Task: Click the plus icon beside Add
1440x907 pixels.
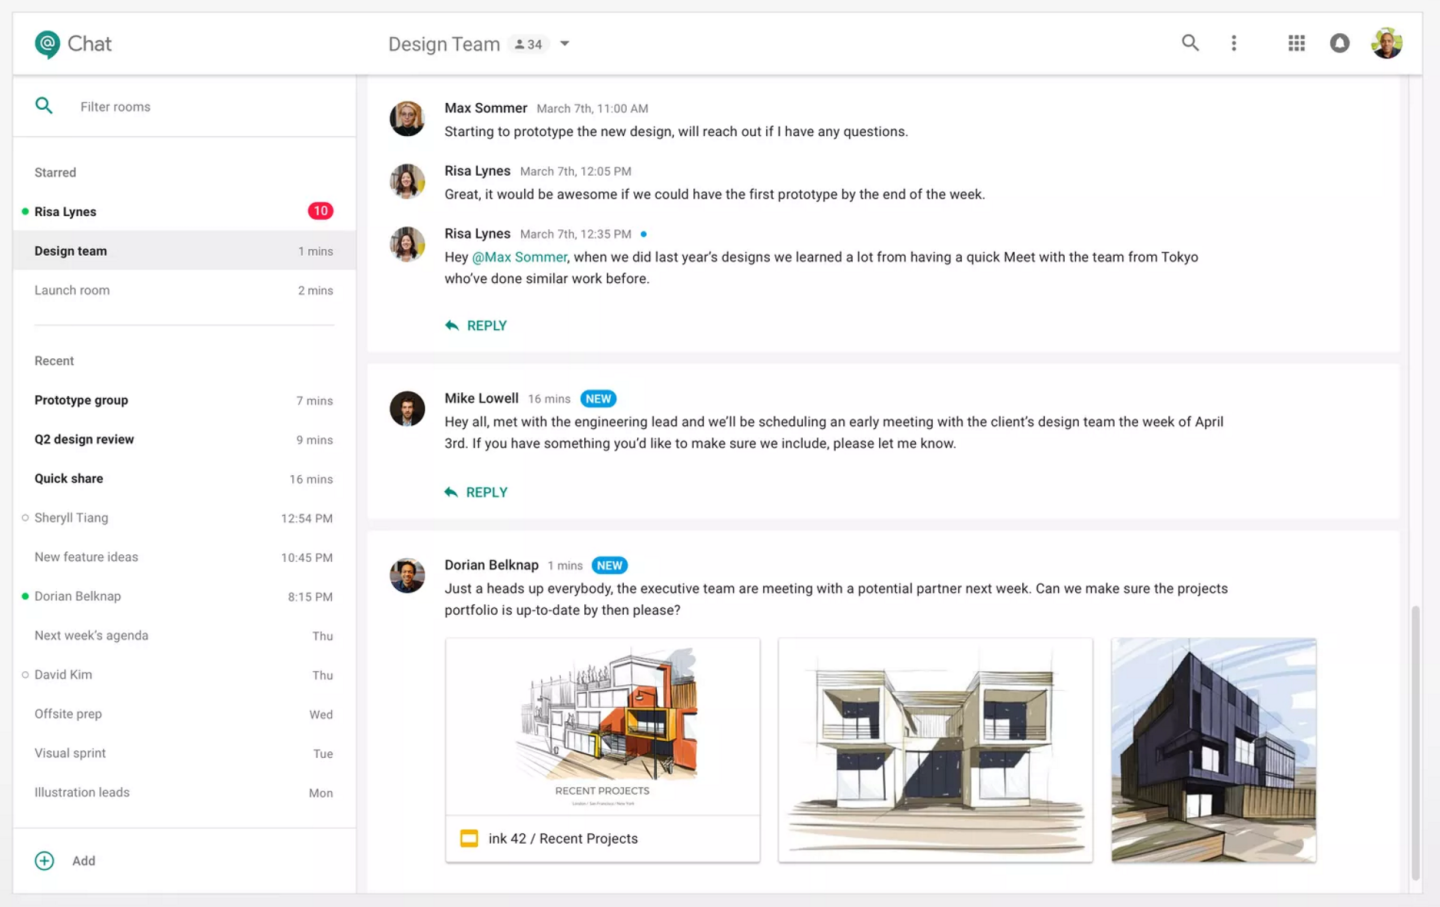Action: (45, 861)
